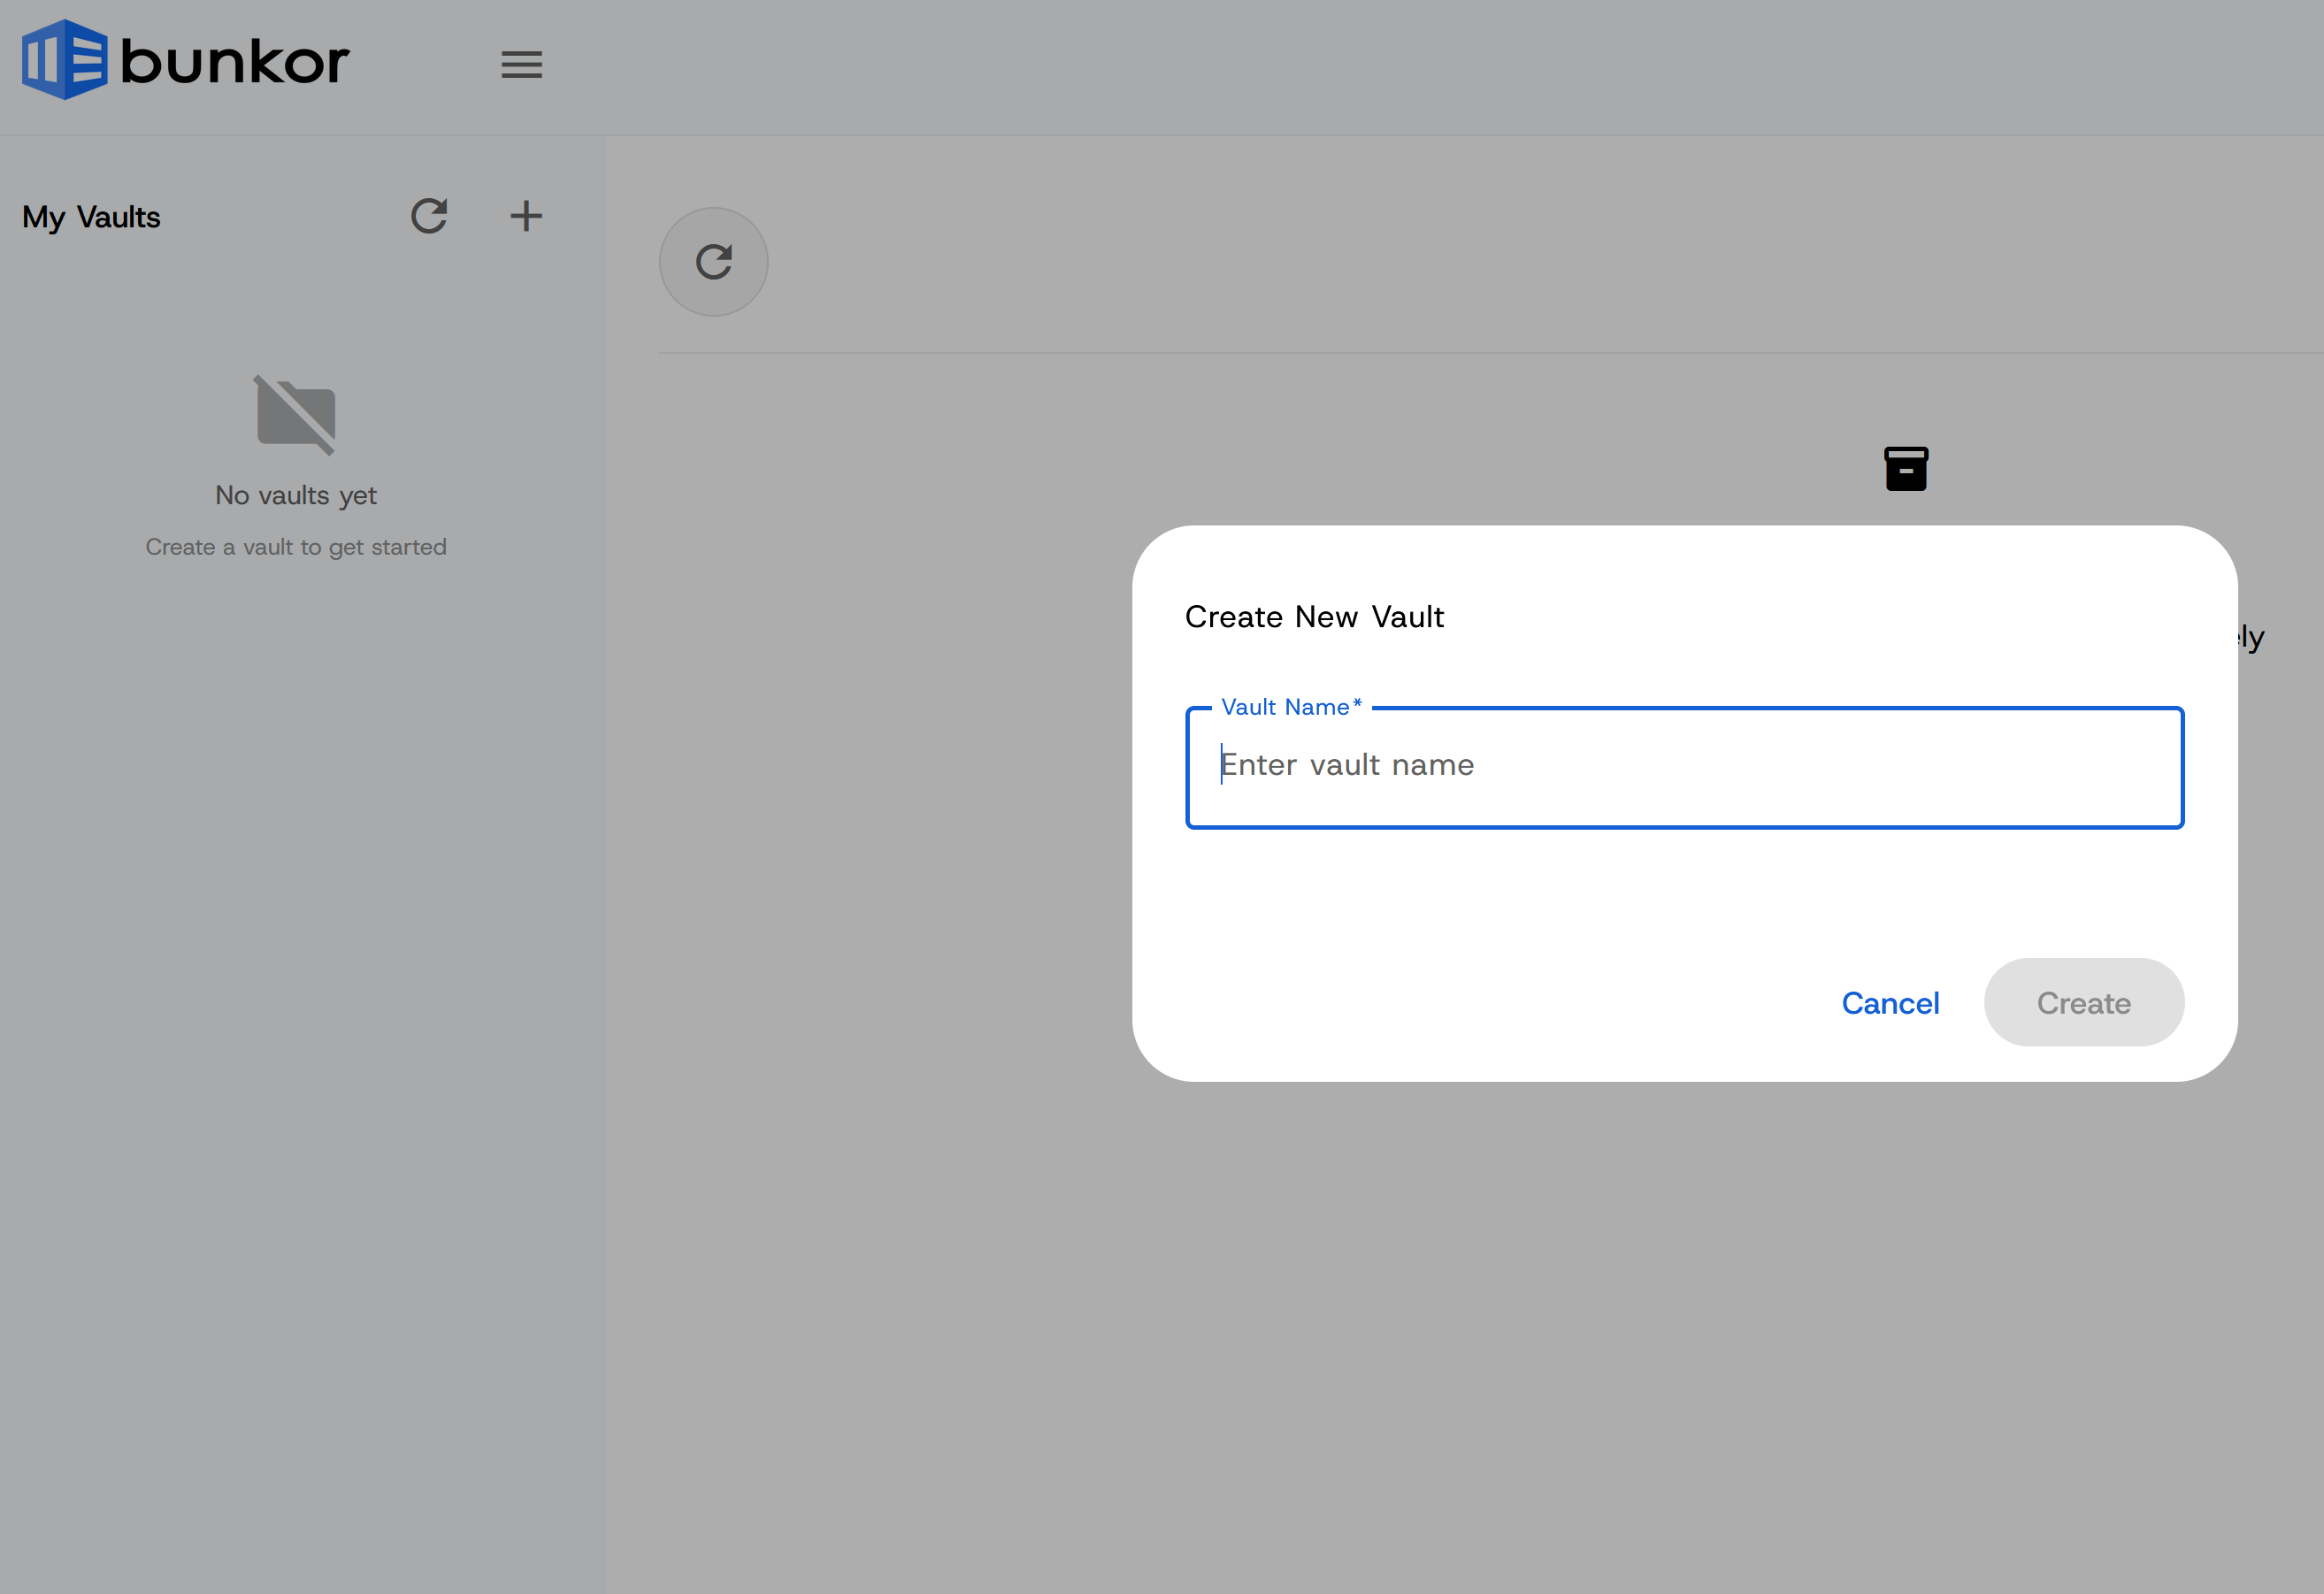Open the hamburger navigation menu
This screenshot has width=2324, height=1594.
(521, 65)
